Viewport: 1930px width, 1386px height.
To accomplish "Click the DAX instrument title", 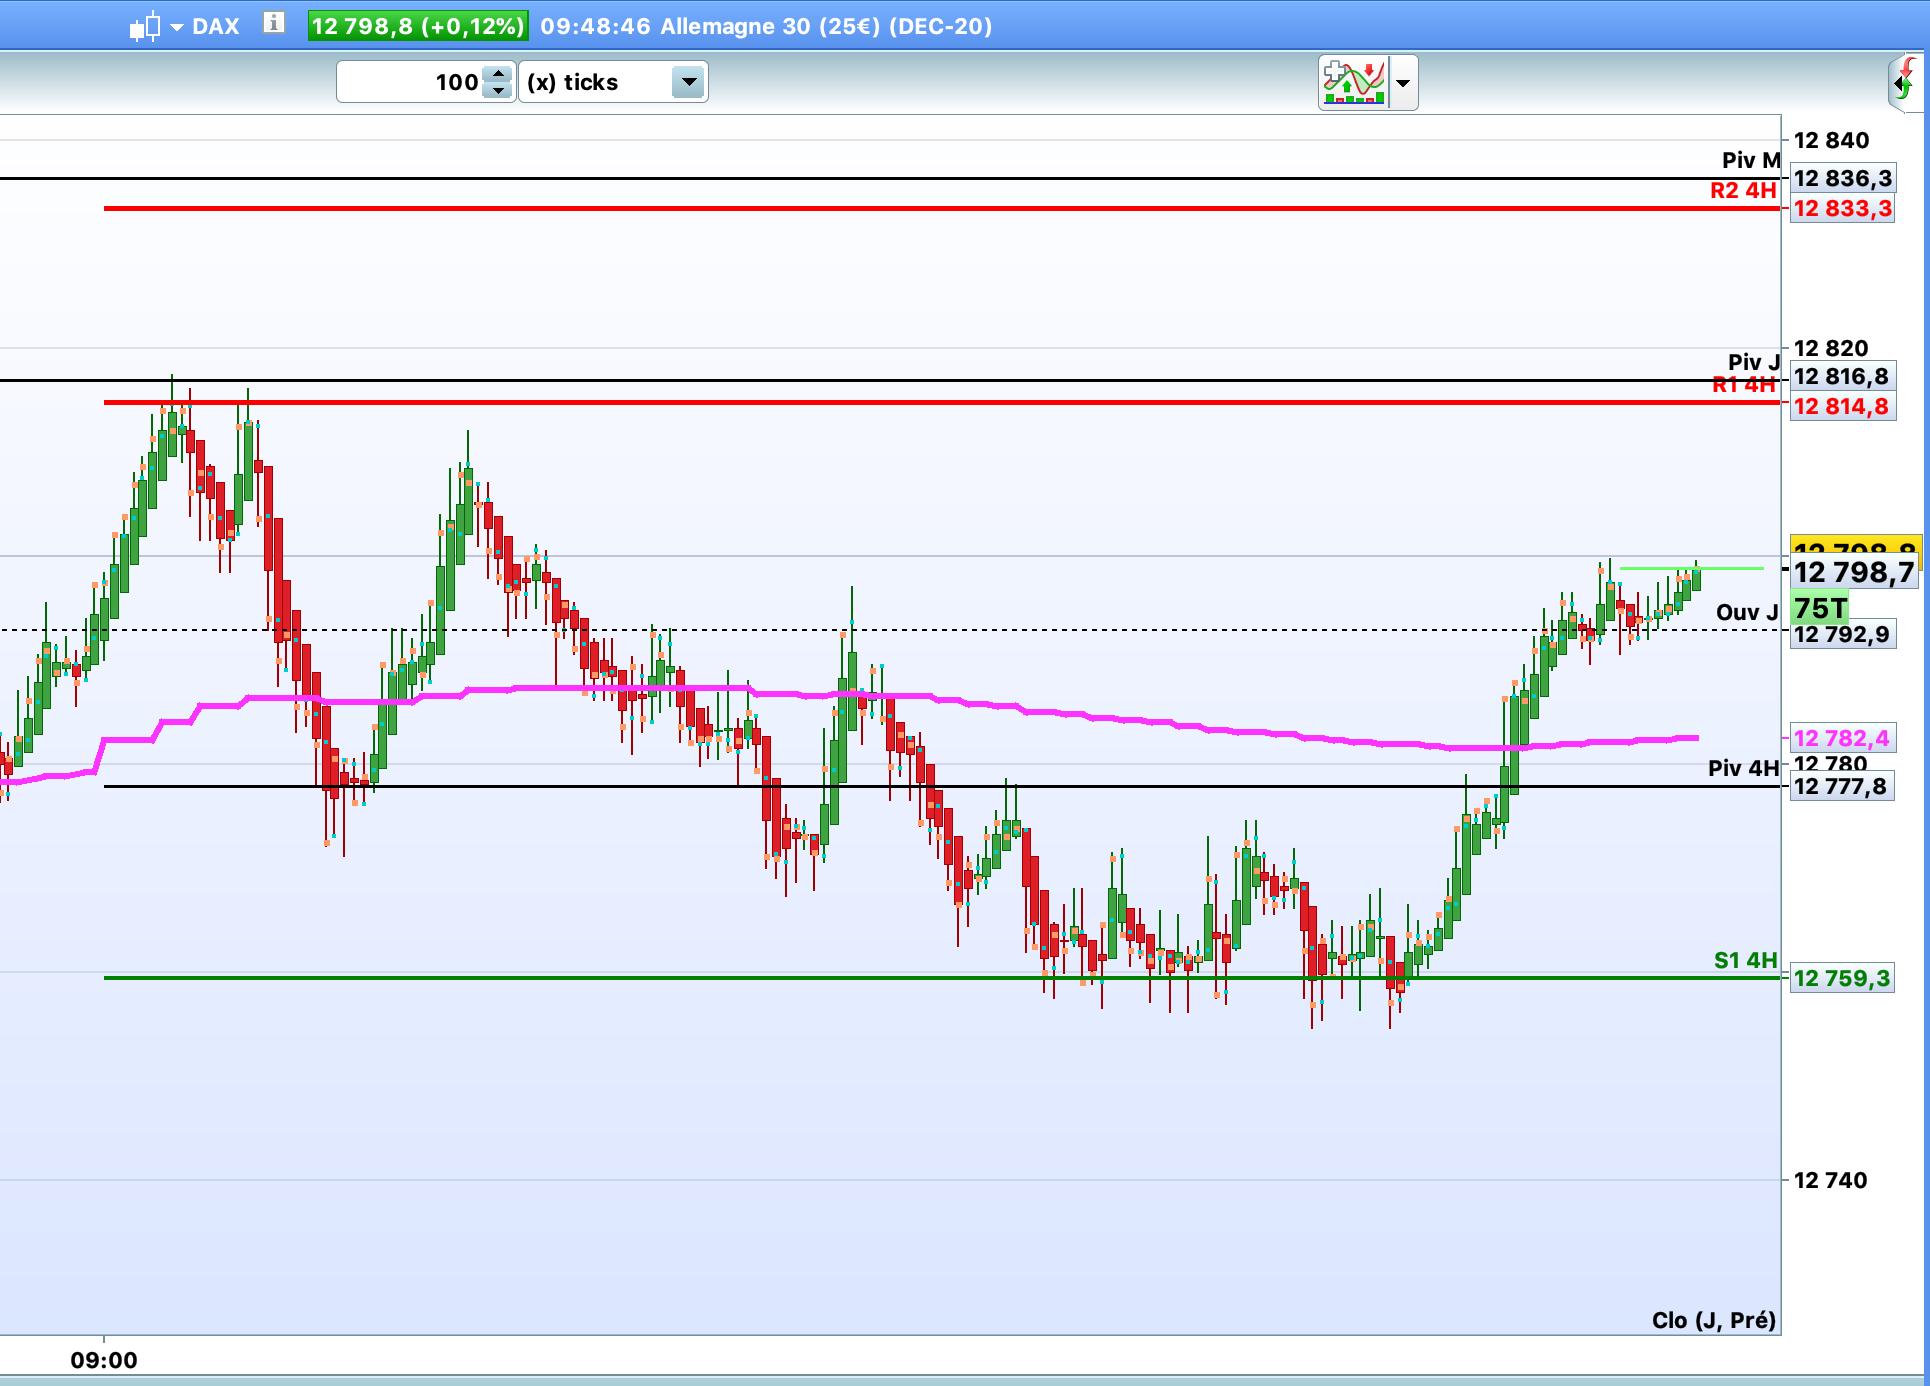I will [x=215, y=26].
